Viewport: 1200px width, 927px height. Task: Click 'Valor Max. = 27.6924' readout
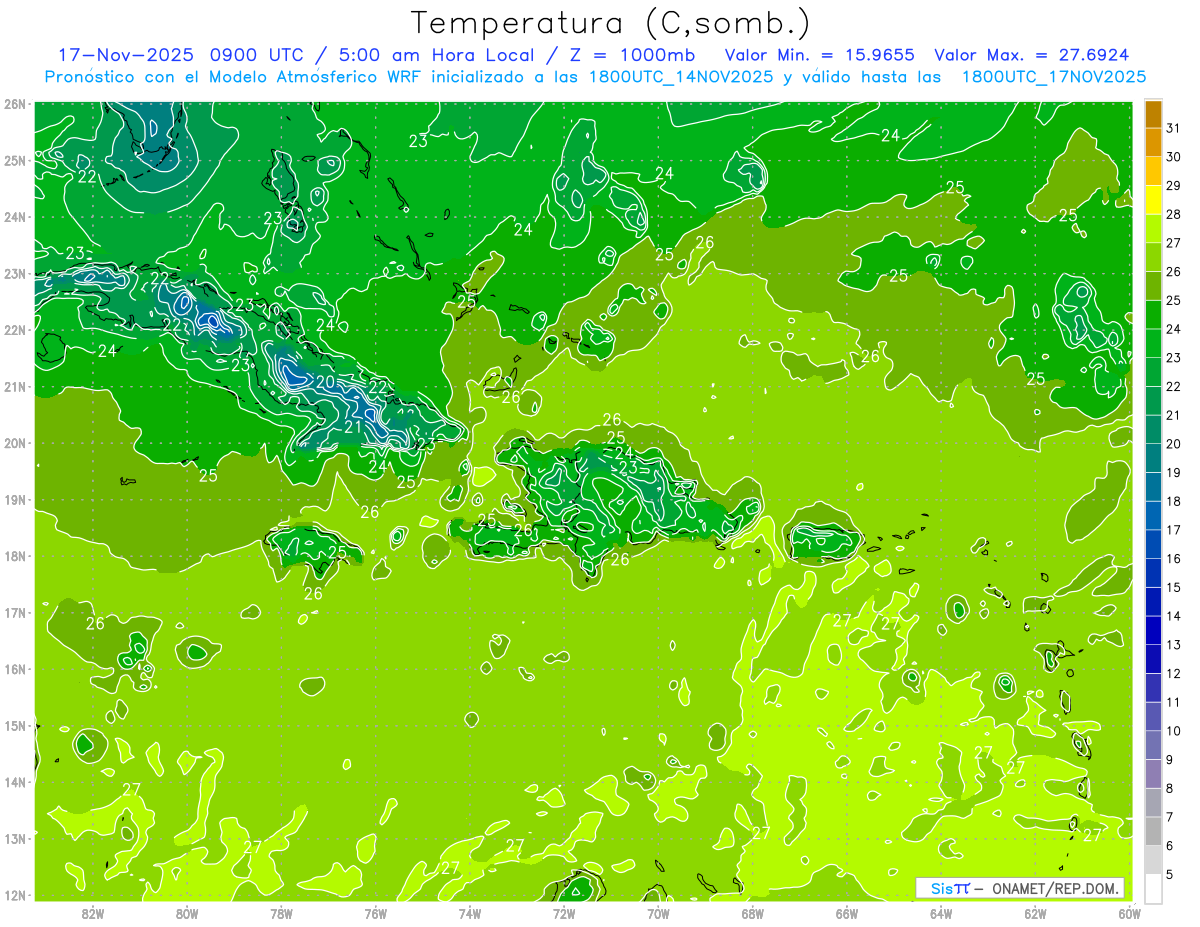pyautogui.click(x=1032, y=55)
